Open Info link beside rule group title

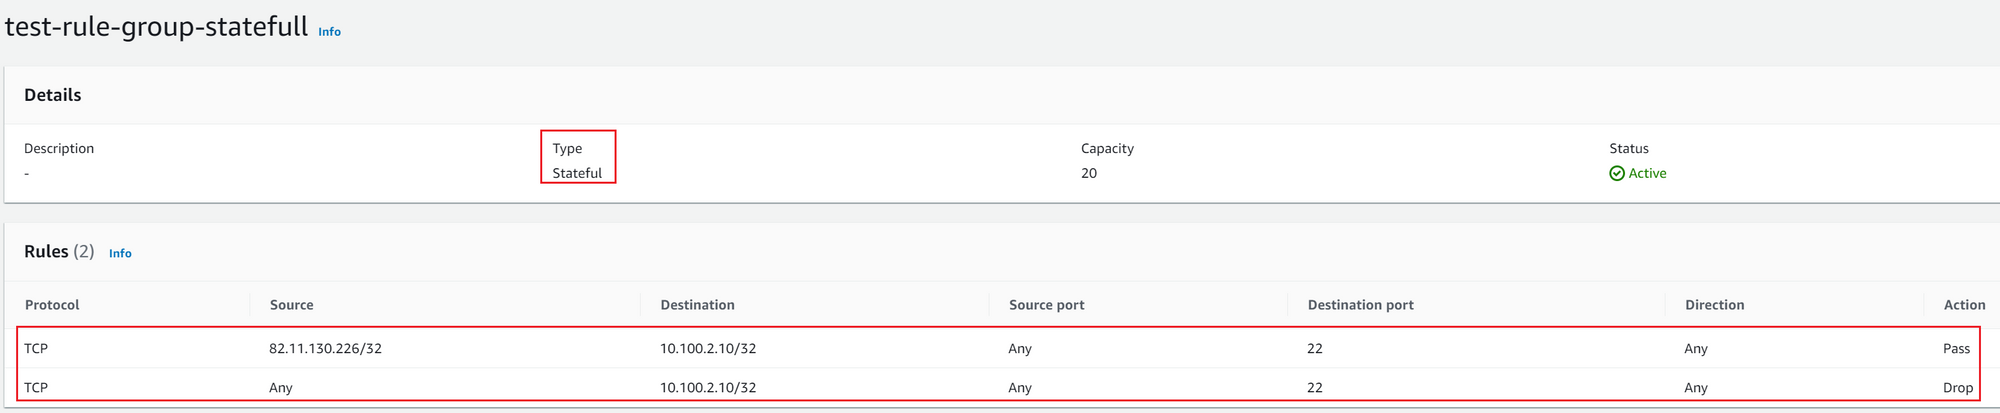pos(329,32)
